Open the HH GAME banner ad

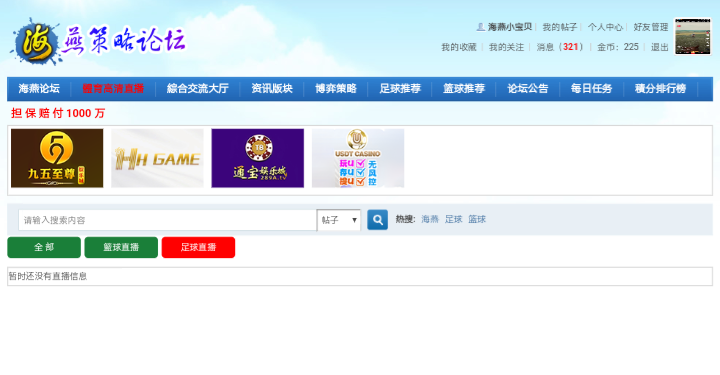click(158, 158)
